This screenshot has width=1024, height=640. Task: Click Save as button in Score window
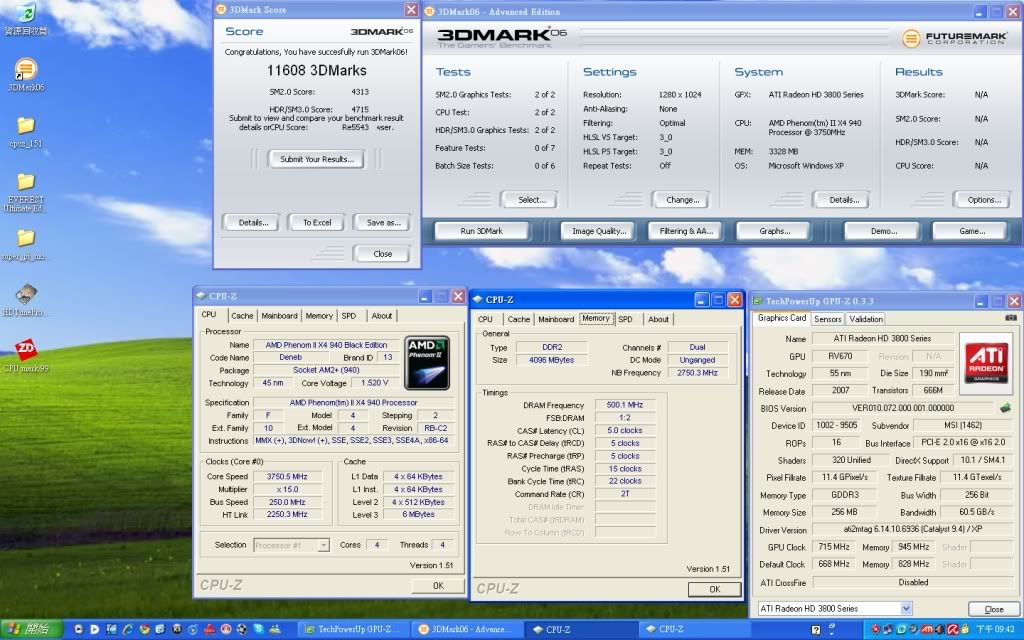[x=383, y=223]
